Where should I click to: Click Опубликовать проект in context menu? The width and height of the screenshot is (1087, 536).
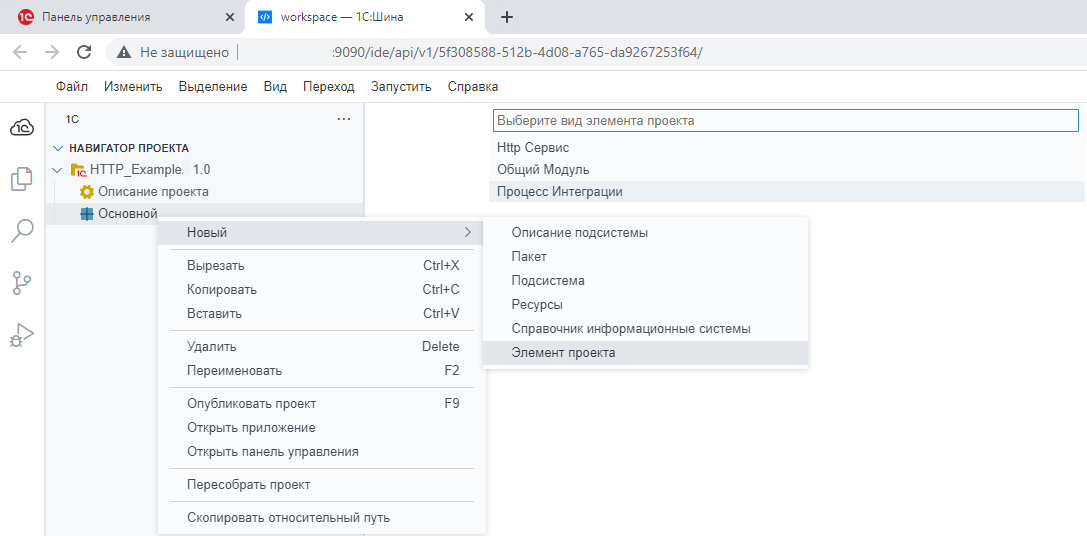click(251, 404)
